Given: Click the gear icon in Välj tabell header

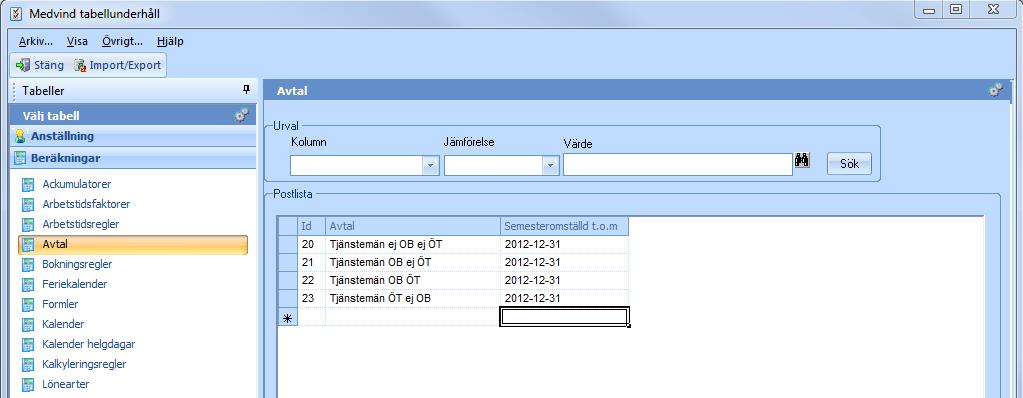Looking at the screenshot, I should pyautogui.click(x=242, y=115).
